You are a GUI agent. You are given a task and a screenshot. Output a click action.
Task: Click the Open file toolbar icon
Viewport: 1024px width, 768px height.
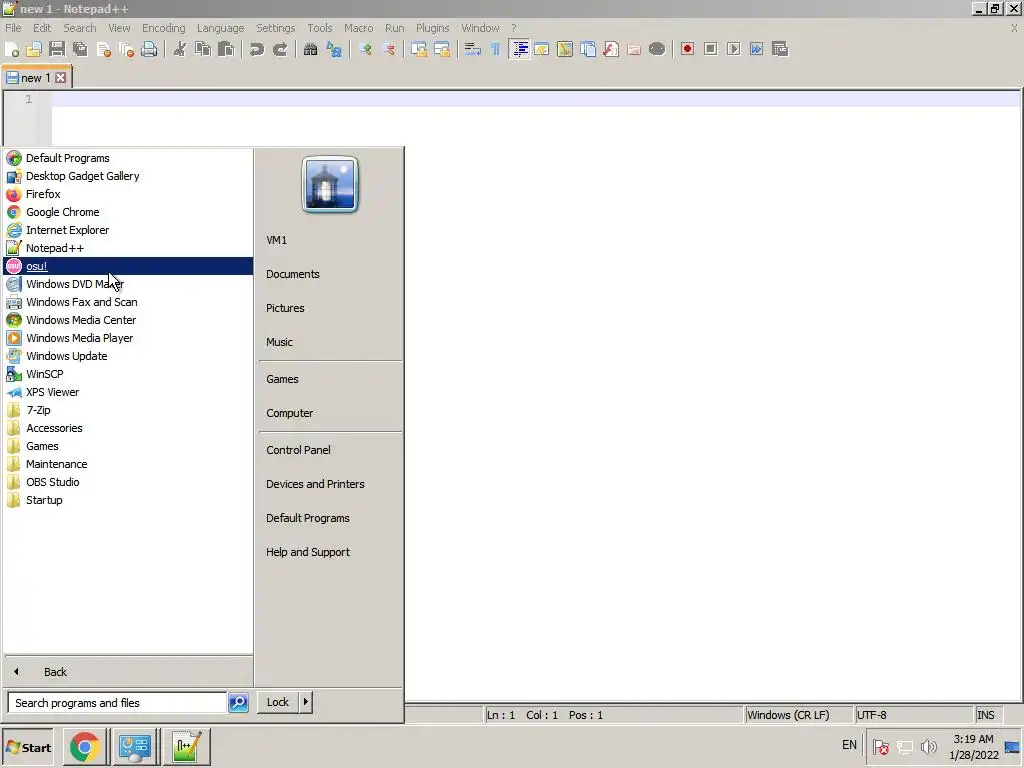[34, 50]
